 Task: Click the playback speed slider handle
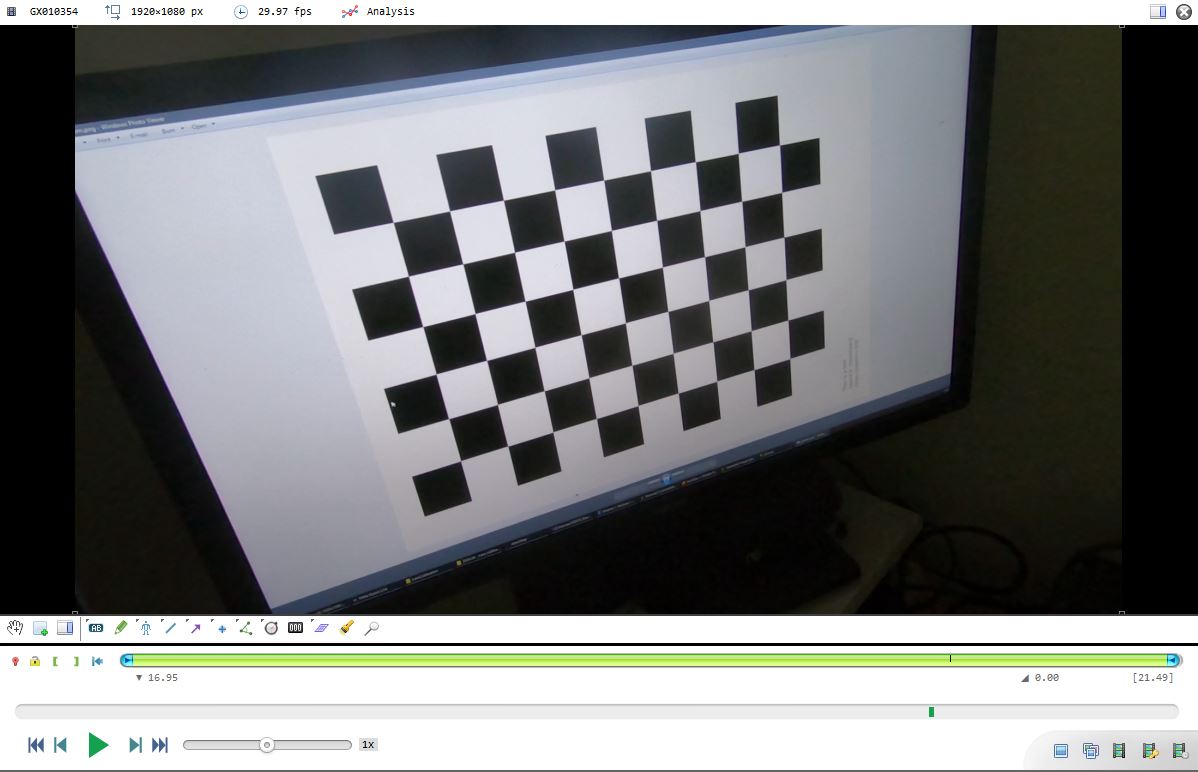pyautogui.click(x=267, y=745)
